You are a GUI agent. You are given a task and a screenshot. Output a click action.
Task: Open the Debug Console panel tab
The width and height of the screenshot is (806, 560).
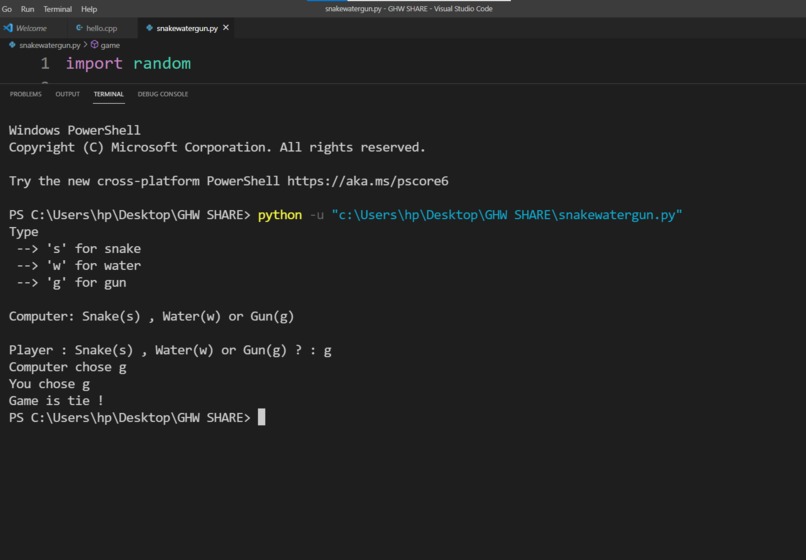click(x=162, y=94)
